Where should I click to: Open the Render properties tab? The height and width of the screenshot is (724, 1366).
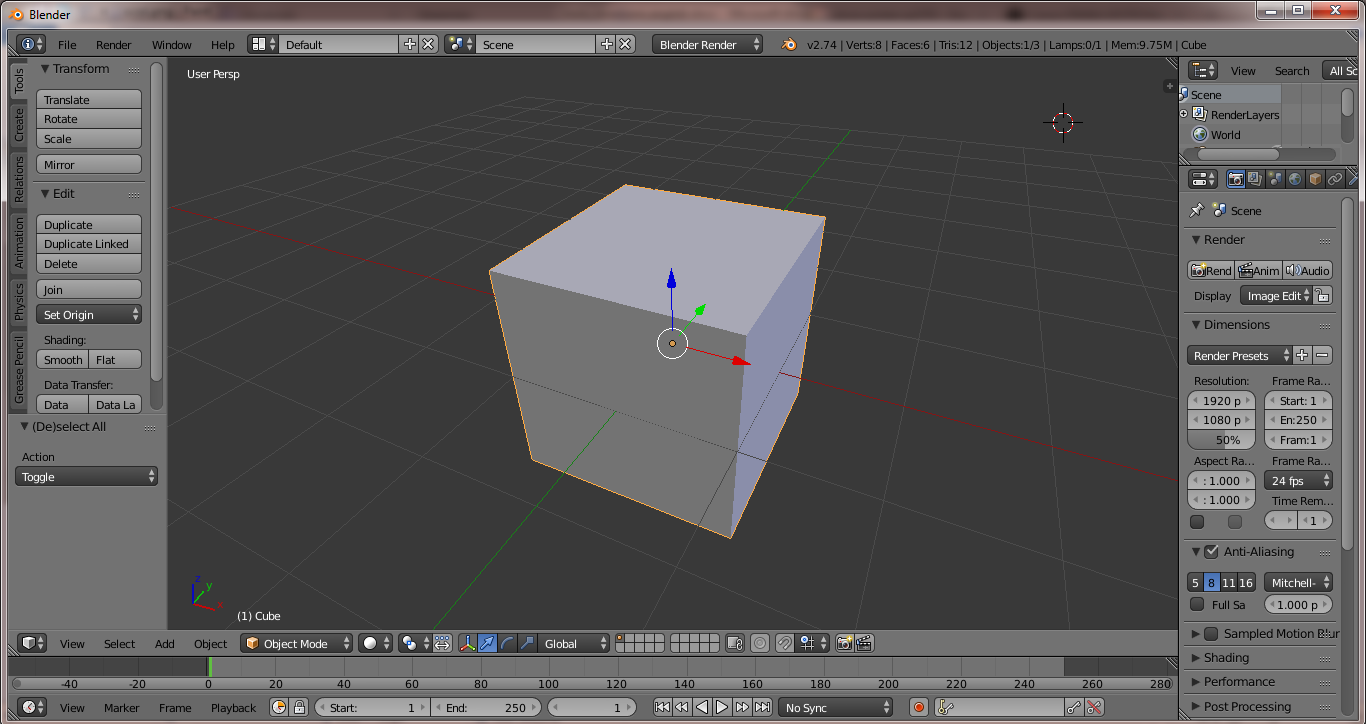click(x=1236, y=179)
